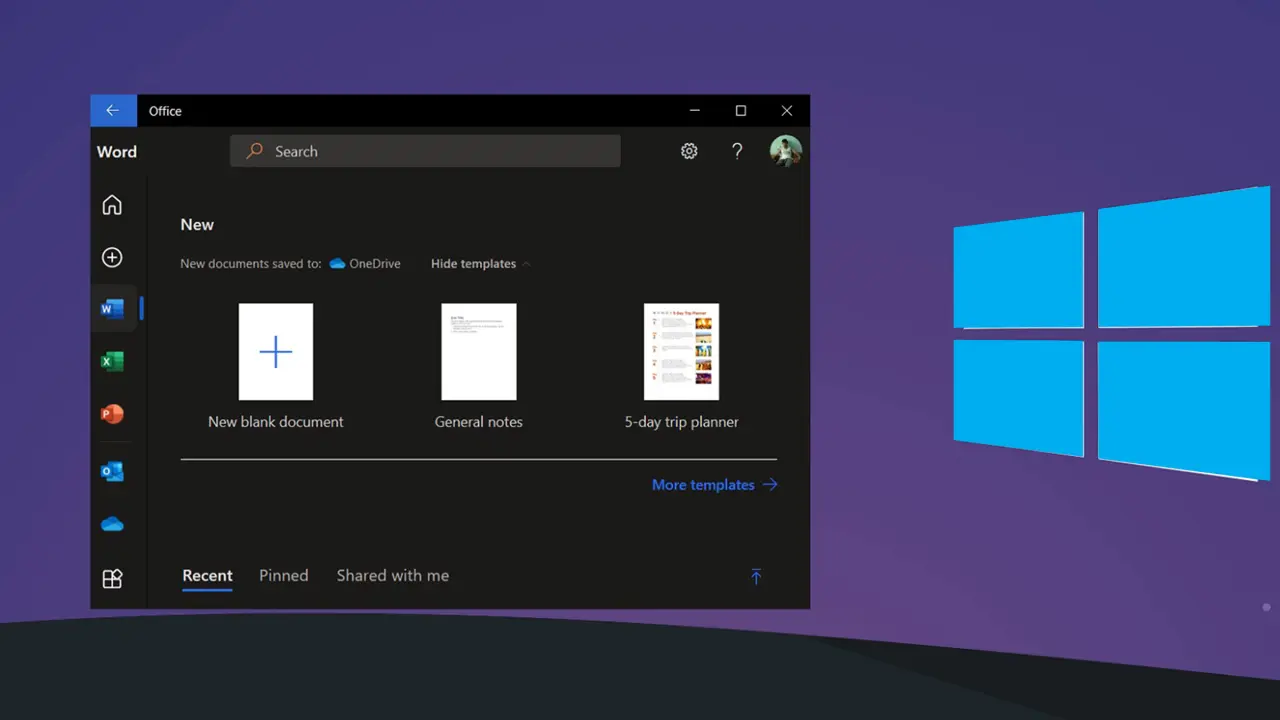This screenshot has width=1280, height=720.
Task: Open the account profile picture
Action: coord(785,151)
